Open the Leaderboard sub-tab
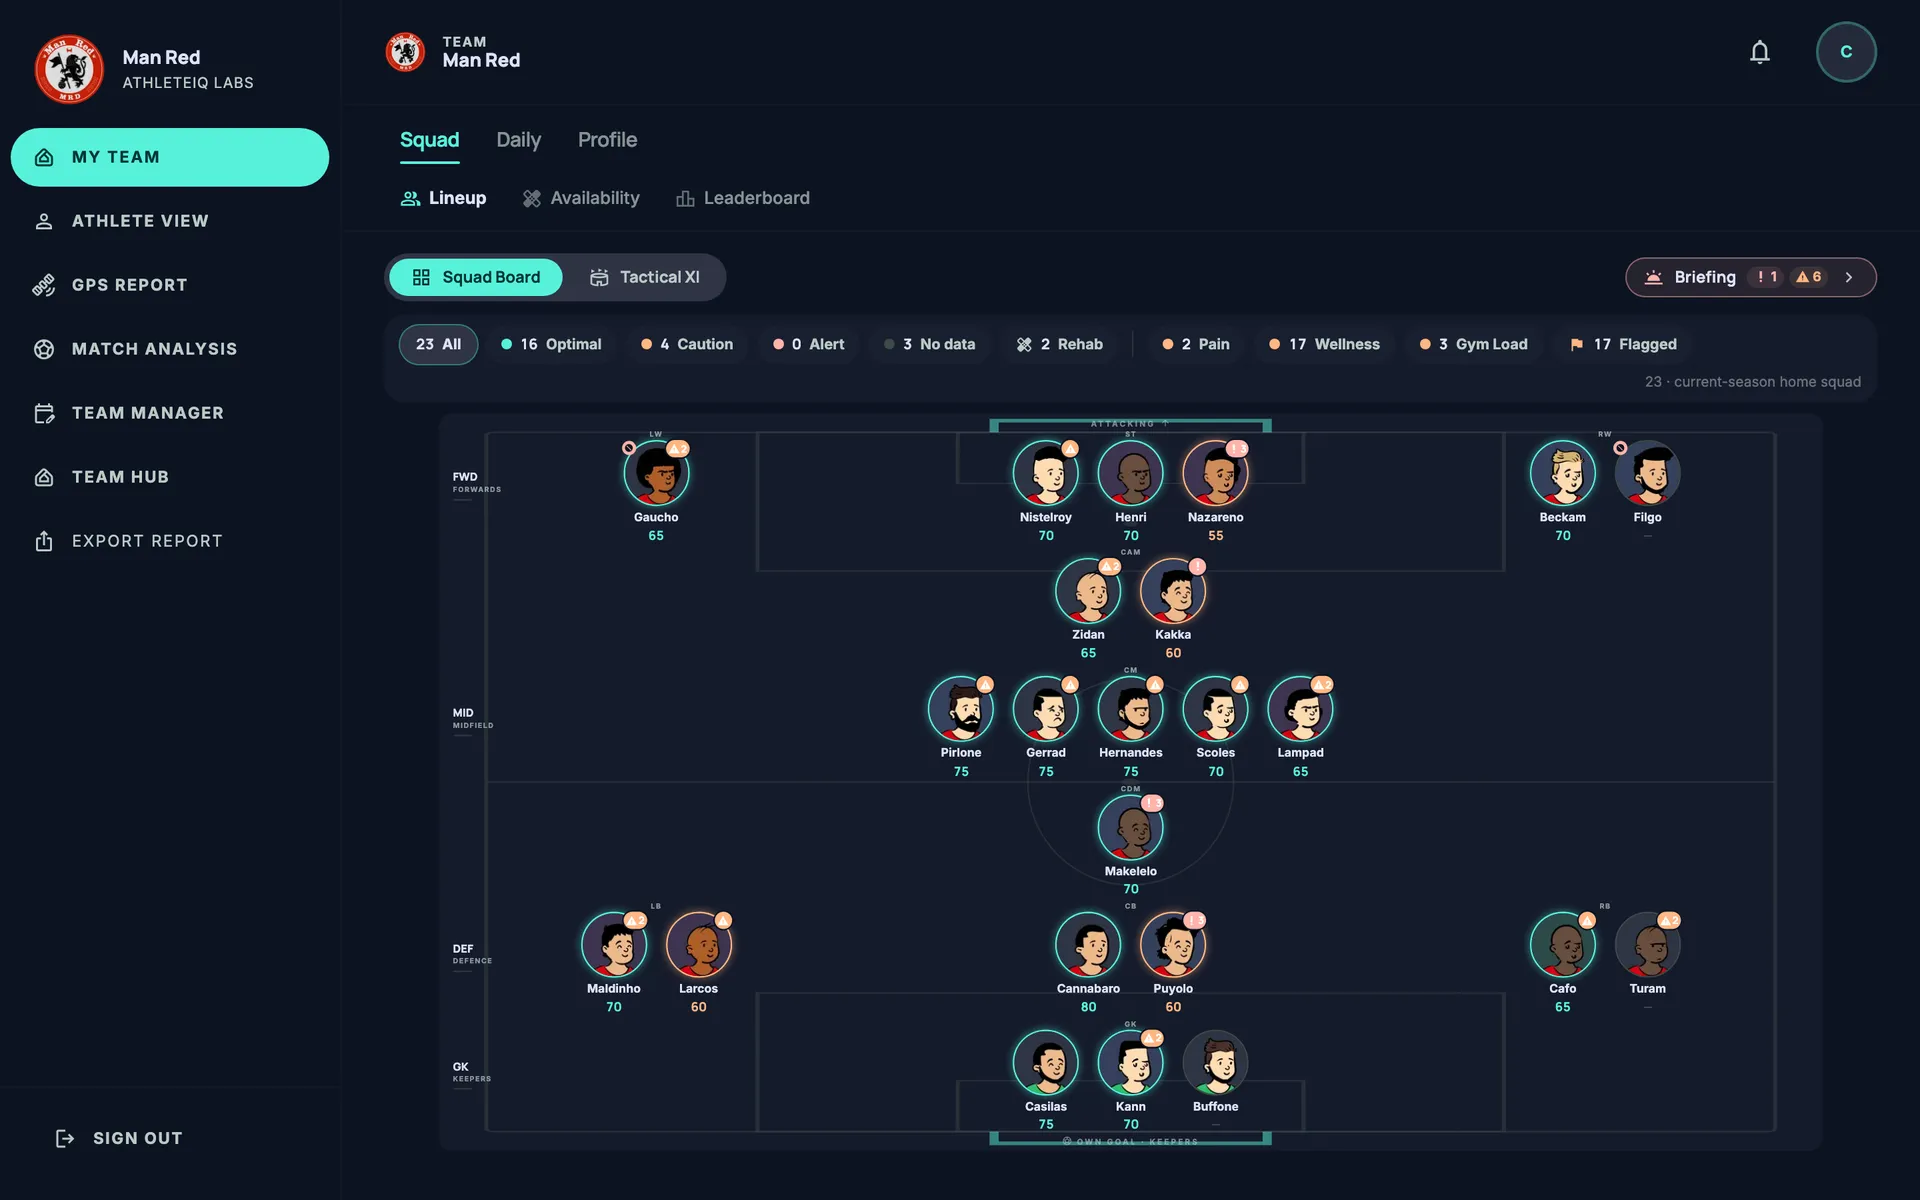This screenshot has height=1200, width=1920. pyautogui.click(x=743, y=198)
